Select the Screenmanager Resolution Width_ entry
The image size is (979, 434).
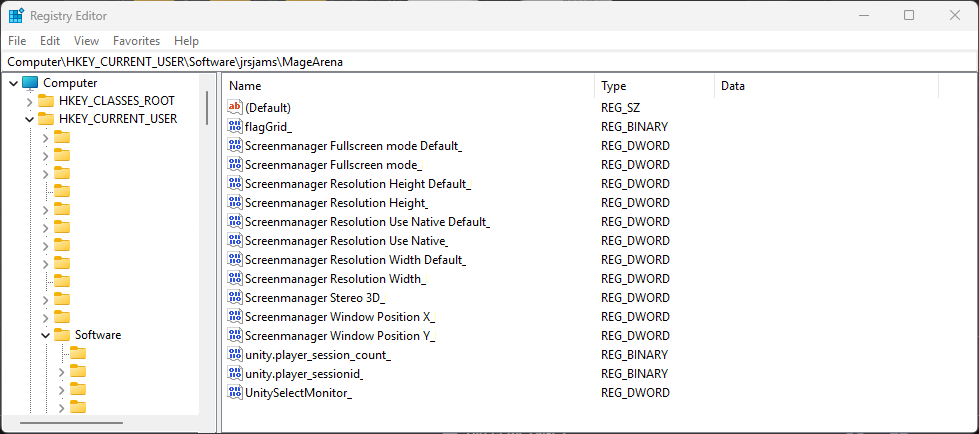click(335, 279)
